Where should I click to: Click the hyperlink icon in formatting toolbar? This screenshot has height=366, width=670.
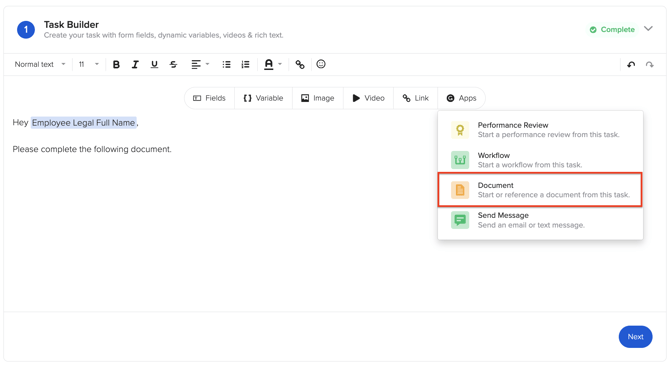coord(300,64)
